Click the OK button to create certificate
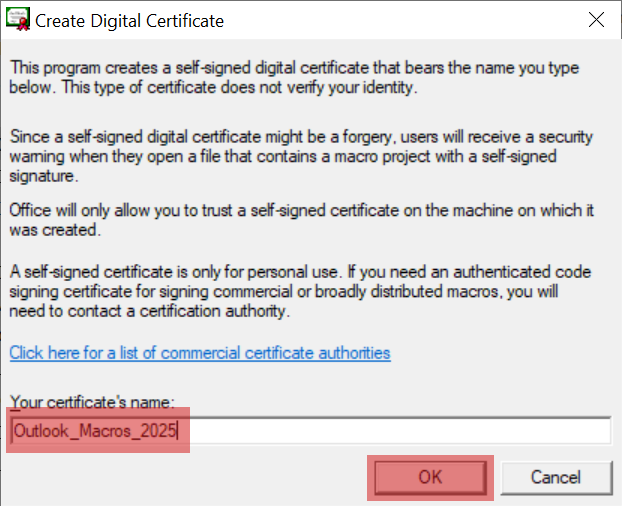This screenshot has width=622, height=506. point(430,477)
